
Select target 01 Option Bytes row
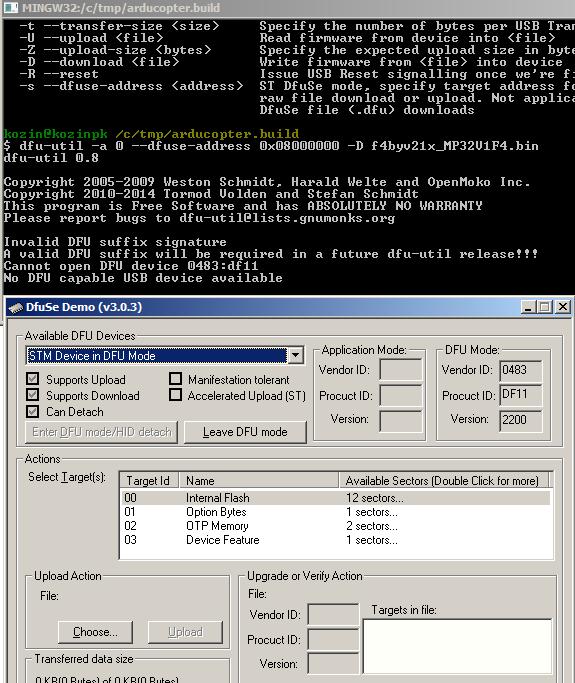pyautogui.click(x=335, y=512)
